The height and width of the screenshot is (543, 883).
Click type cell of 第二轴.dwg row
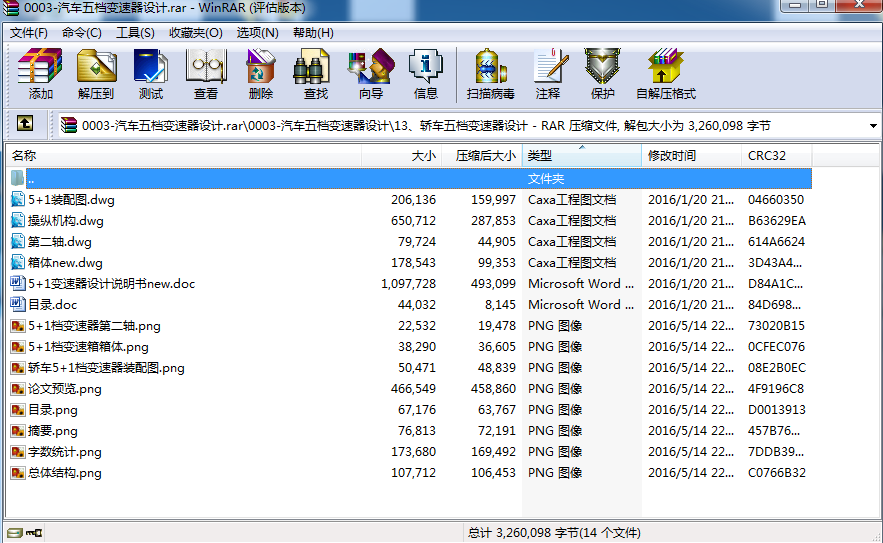572,242
